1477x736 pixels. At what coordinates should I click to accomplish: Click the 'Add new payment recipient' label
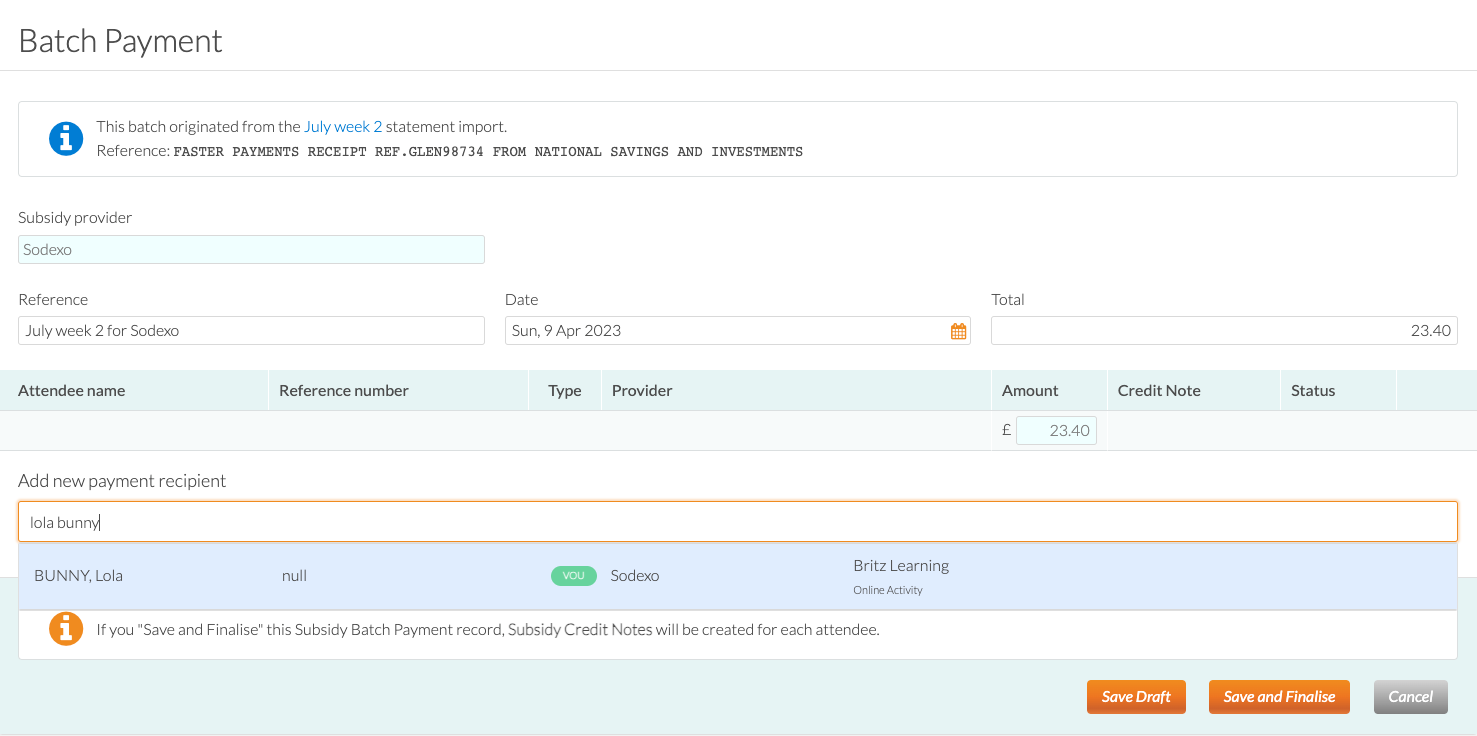(x=122, y=481)
